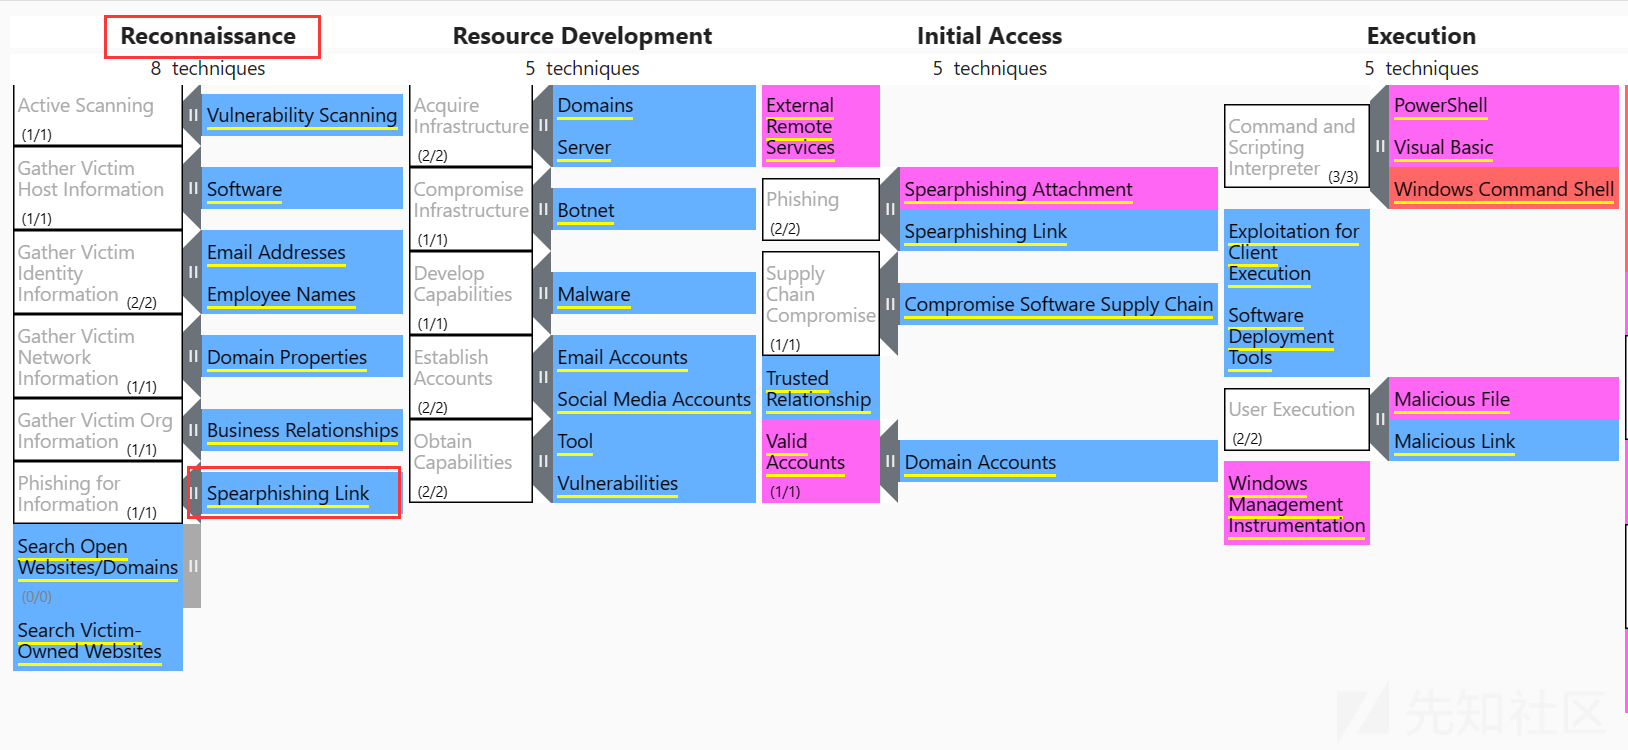Collapse Valid Accounts sub-techniques handle
1628x750 pixels.
[889, 461]
